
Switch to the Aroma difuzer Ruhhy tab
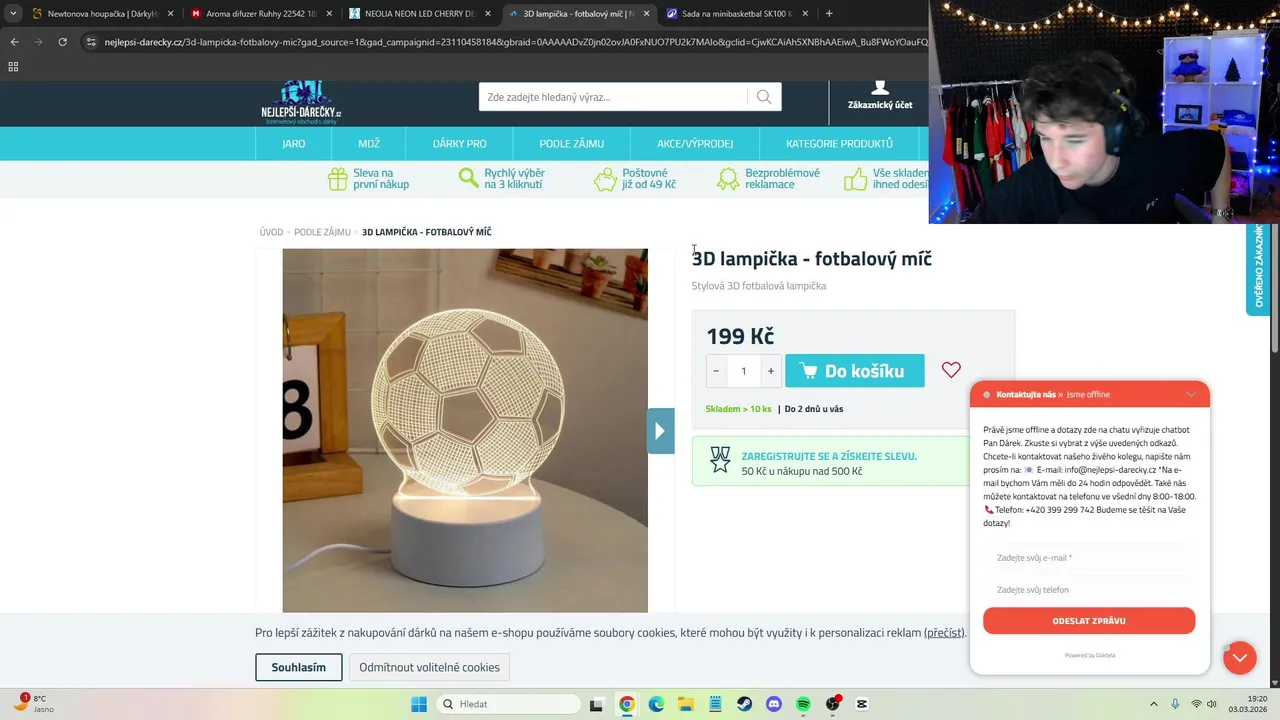click(260, 14)
